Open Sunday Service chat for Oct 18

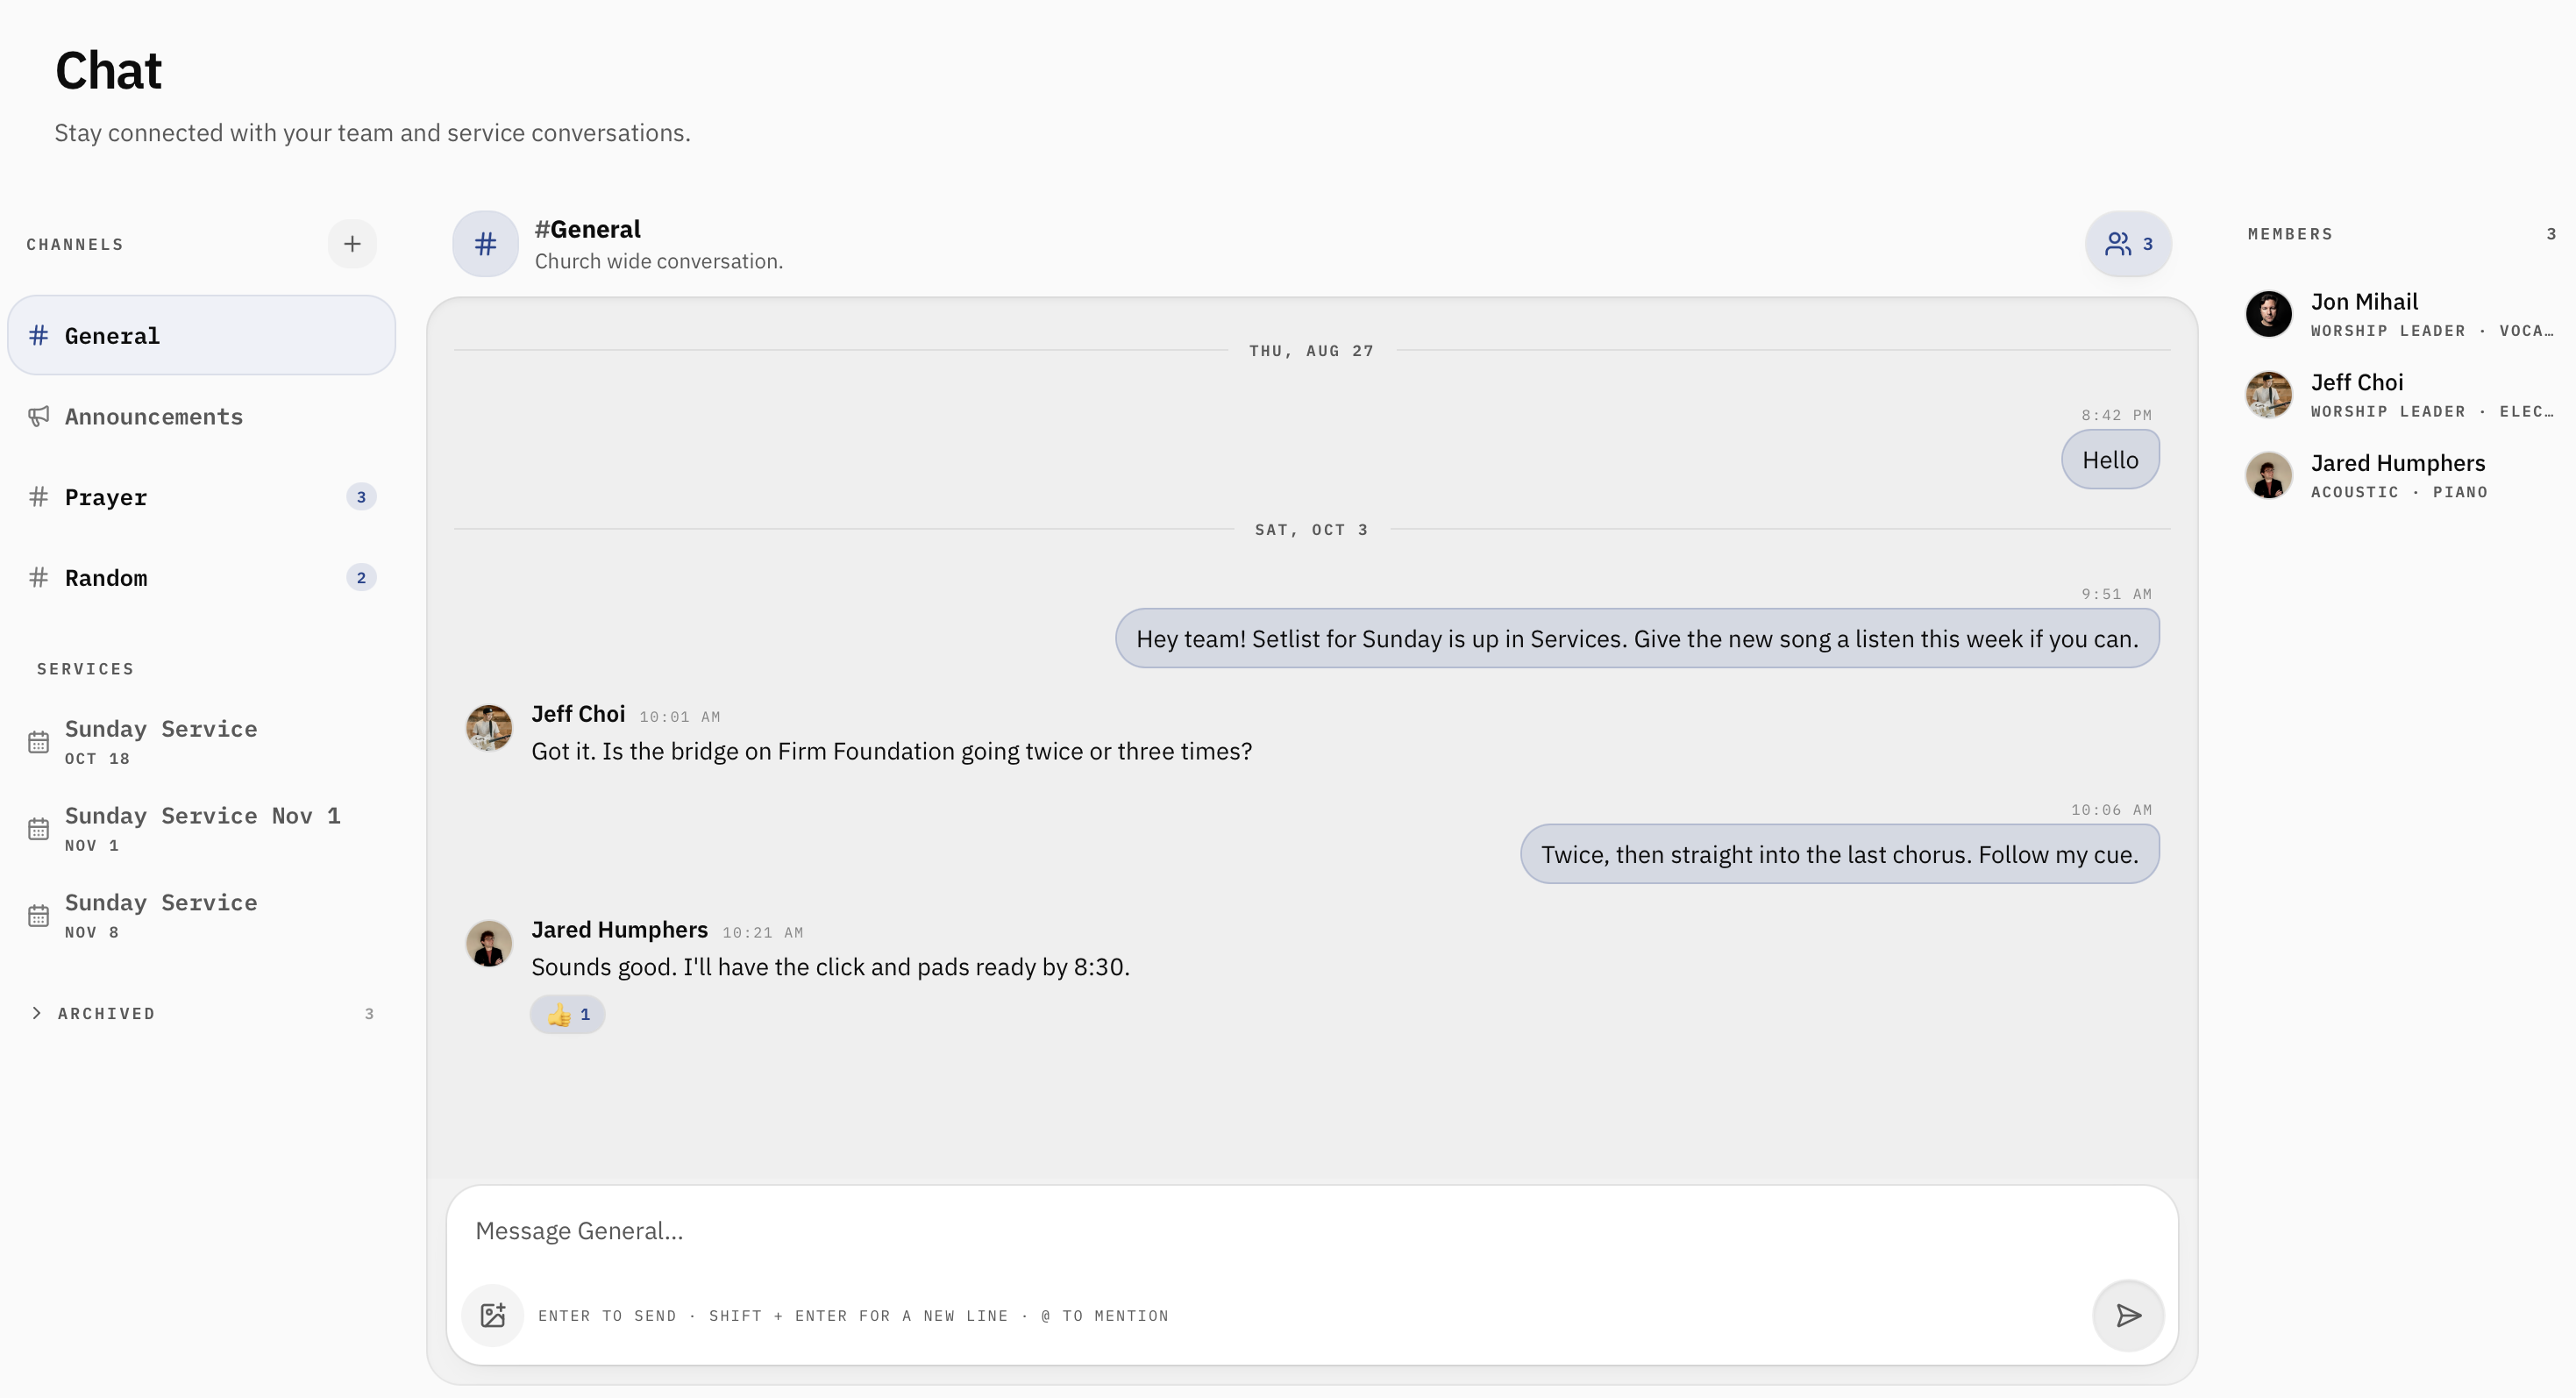pos(202,742)
